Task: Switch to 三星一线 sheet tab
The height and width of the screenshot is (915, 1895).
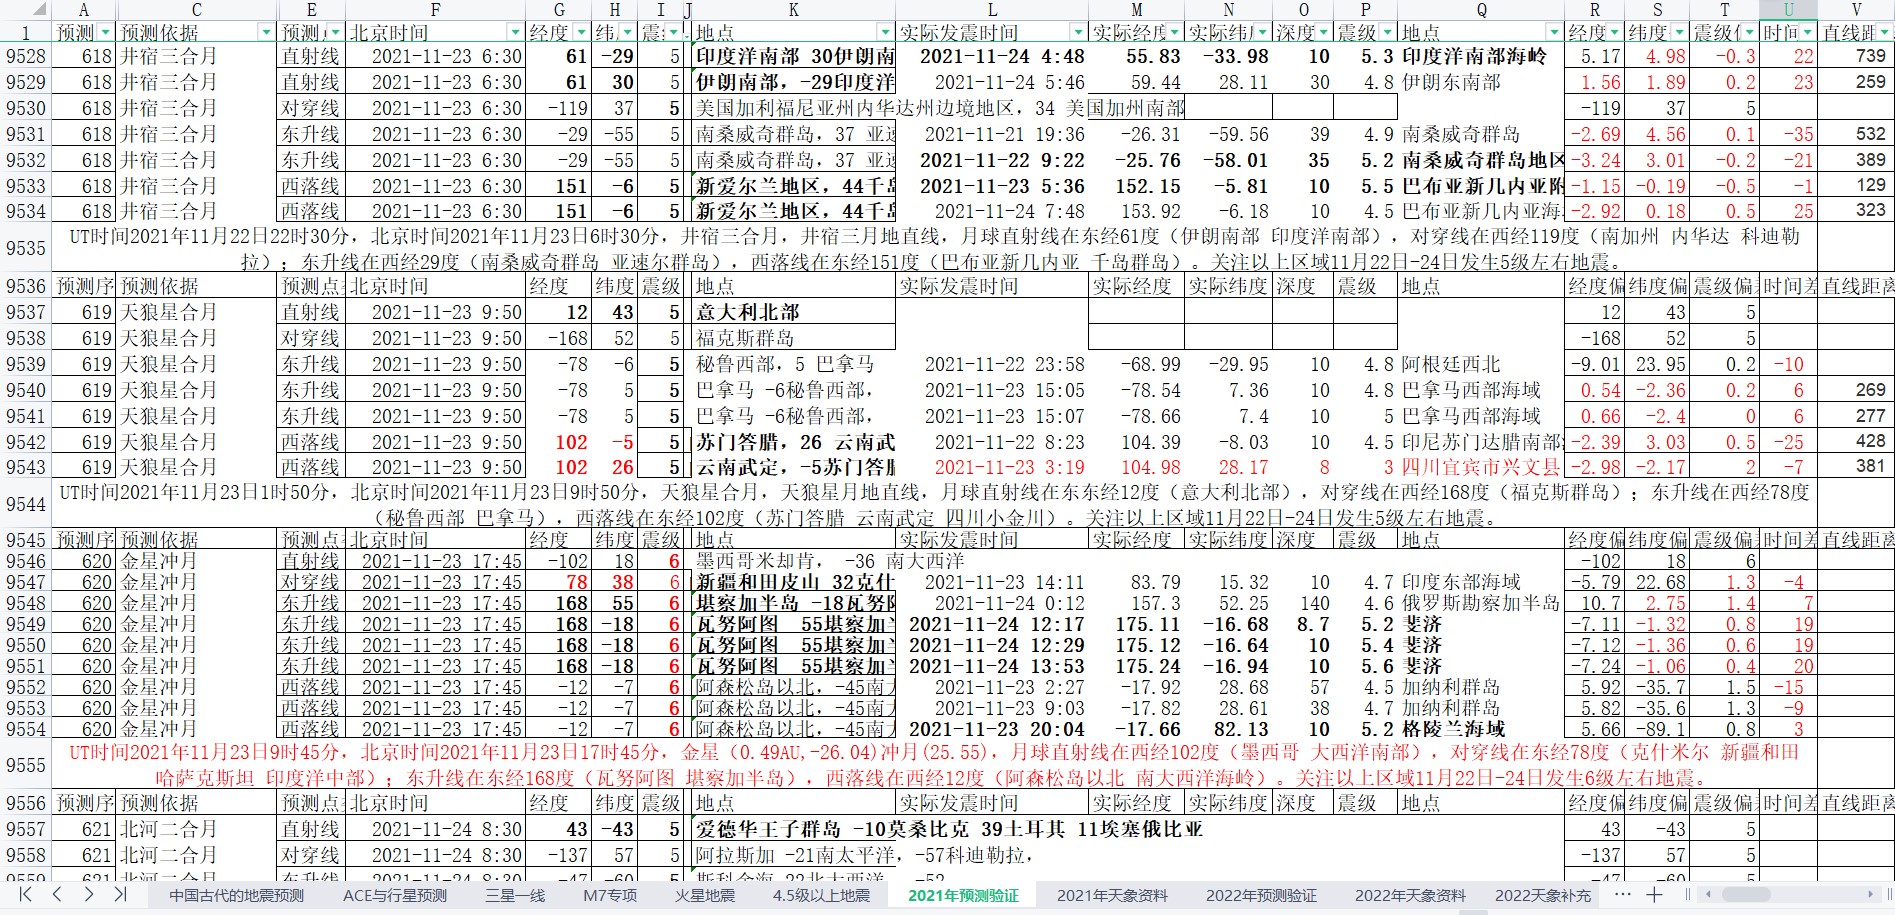Action: click(x=515, y=895)
